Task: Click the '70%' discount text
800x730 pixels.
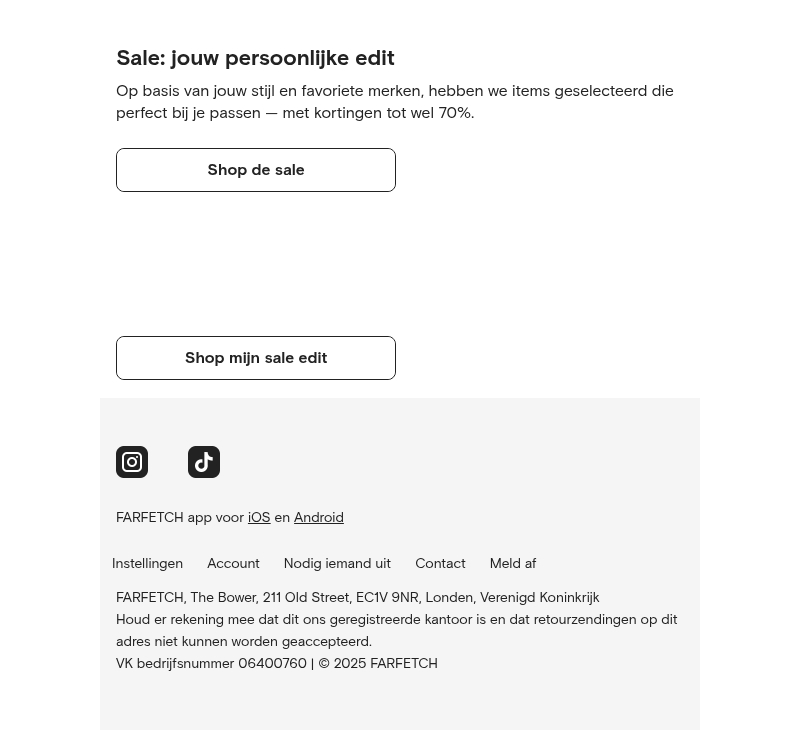Action: click(454, 113)
